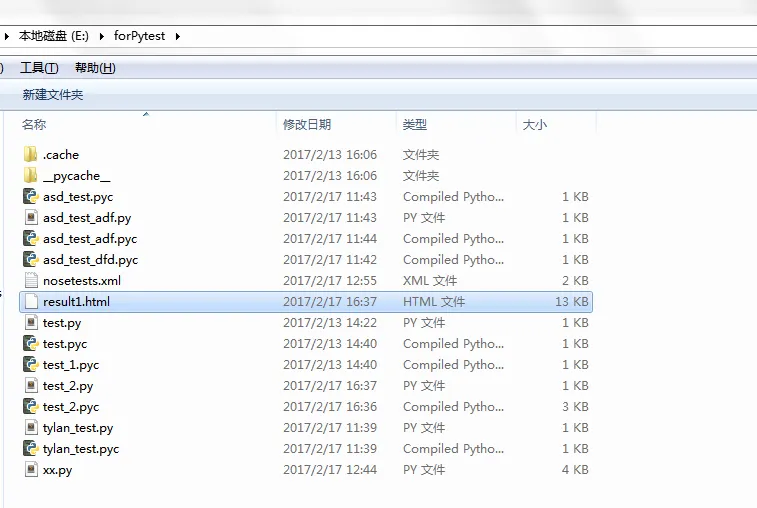The image size is (757, 508).
Task: Click the asd_test_dfd.pyc compiled Python icon
Action: 31,259
